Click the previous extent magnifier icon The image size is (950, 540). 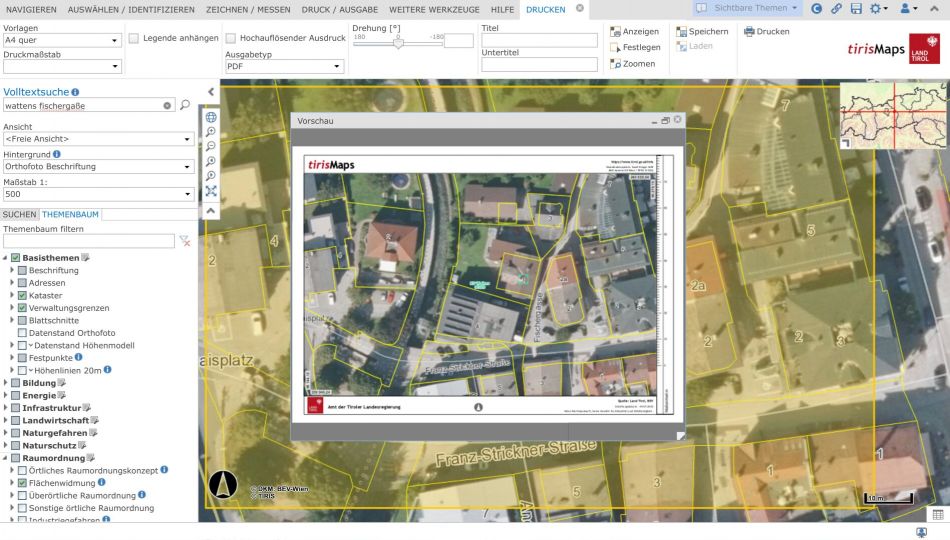(x=211, y=161)
